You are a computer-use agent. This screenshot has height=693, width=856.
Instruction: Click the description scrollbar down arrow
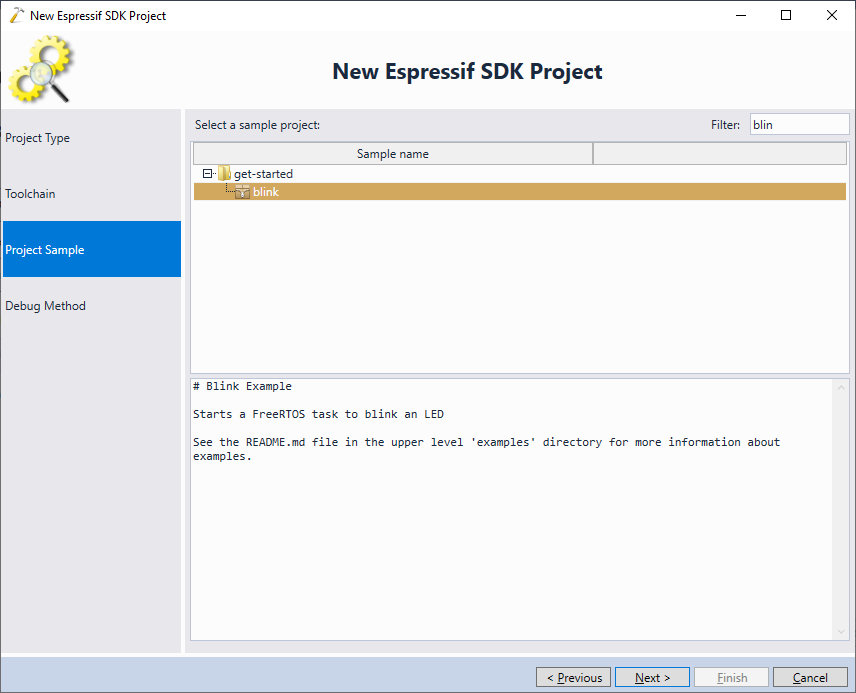click(841, 632)
